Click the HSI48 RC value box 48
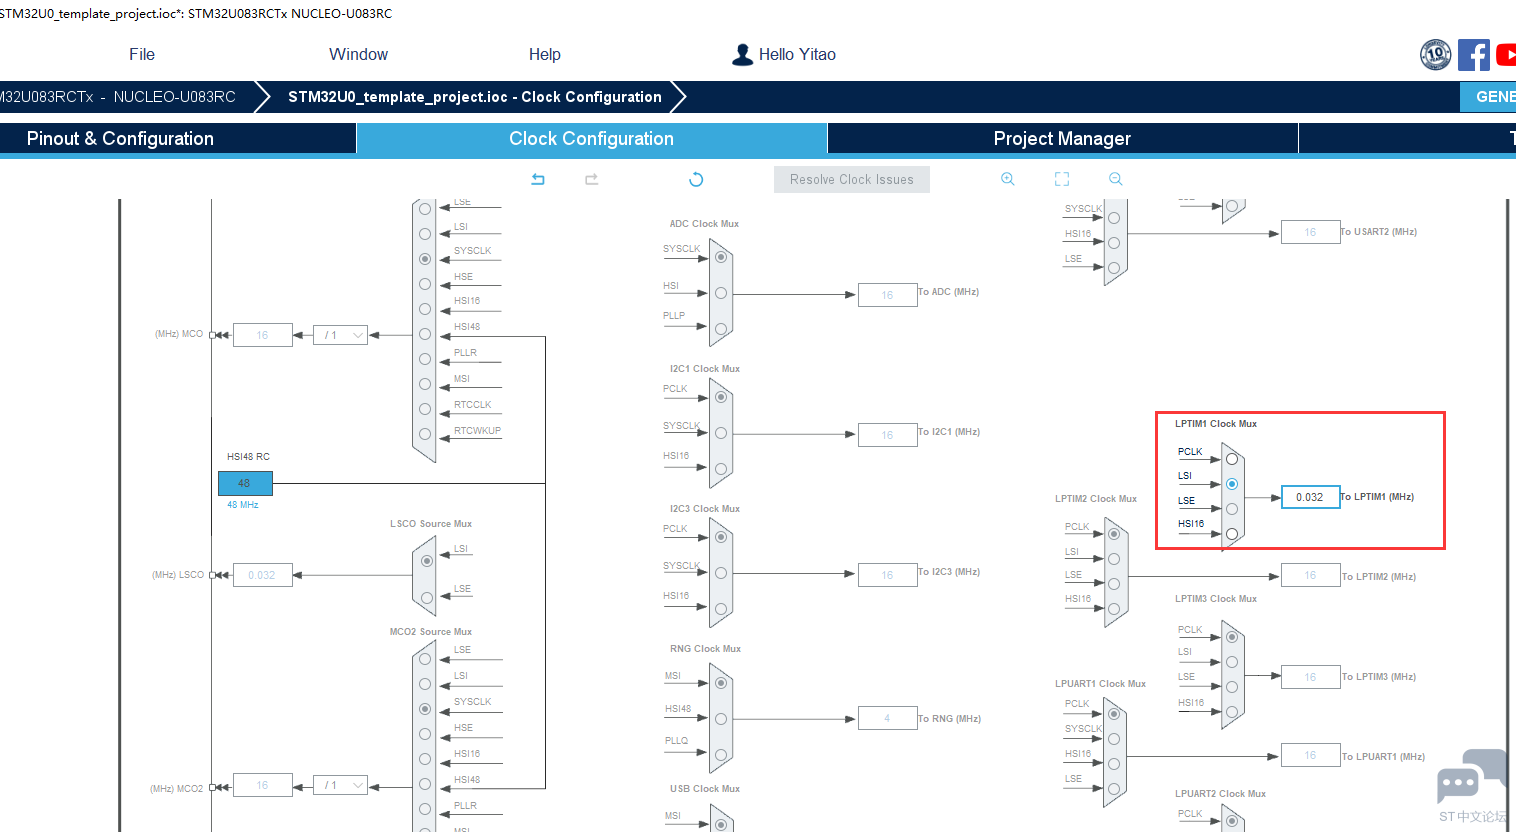This screenshot has height=832, width=1516. (245, 483)
